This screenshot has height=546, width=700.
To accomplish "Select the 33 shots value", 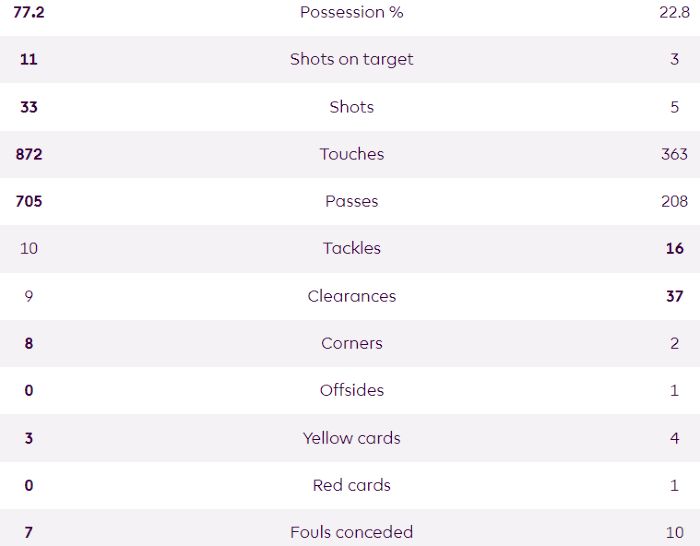I will (x=28, y=107).
